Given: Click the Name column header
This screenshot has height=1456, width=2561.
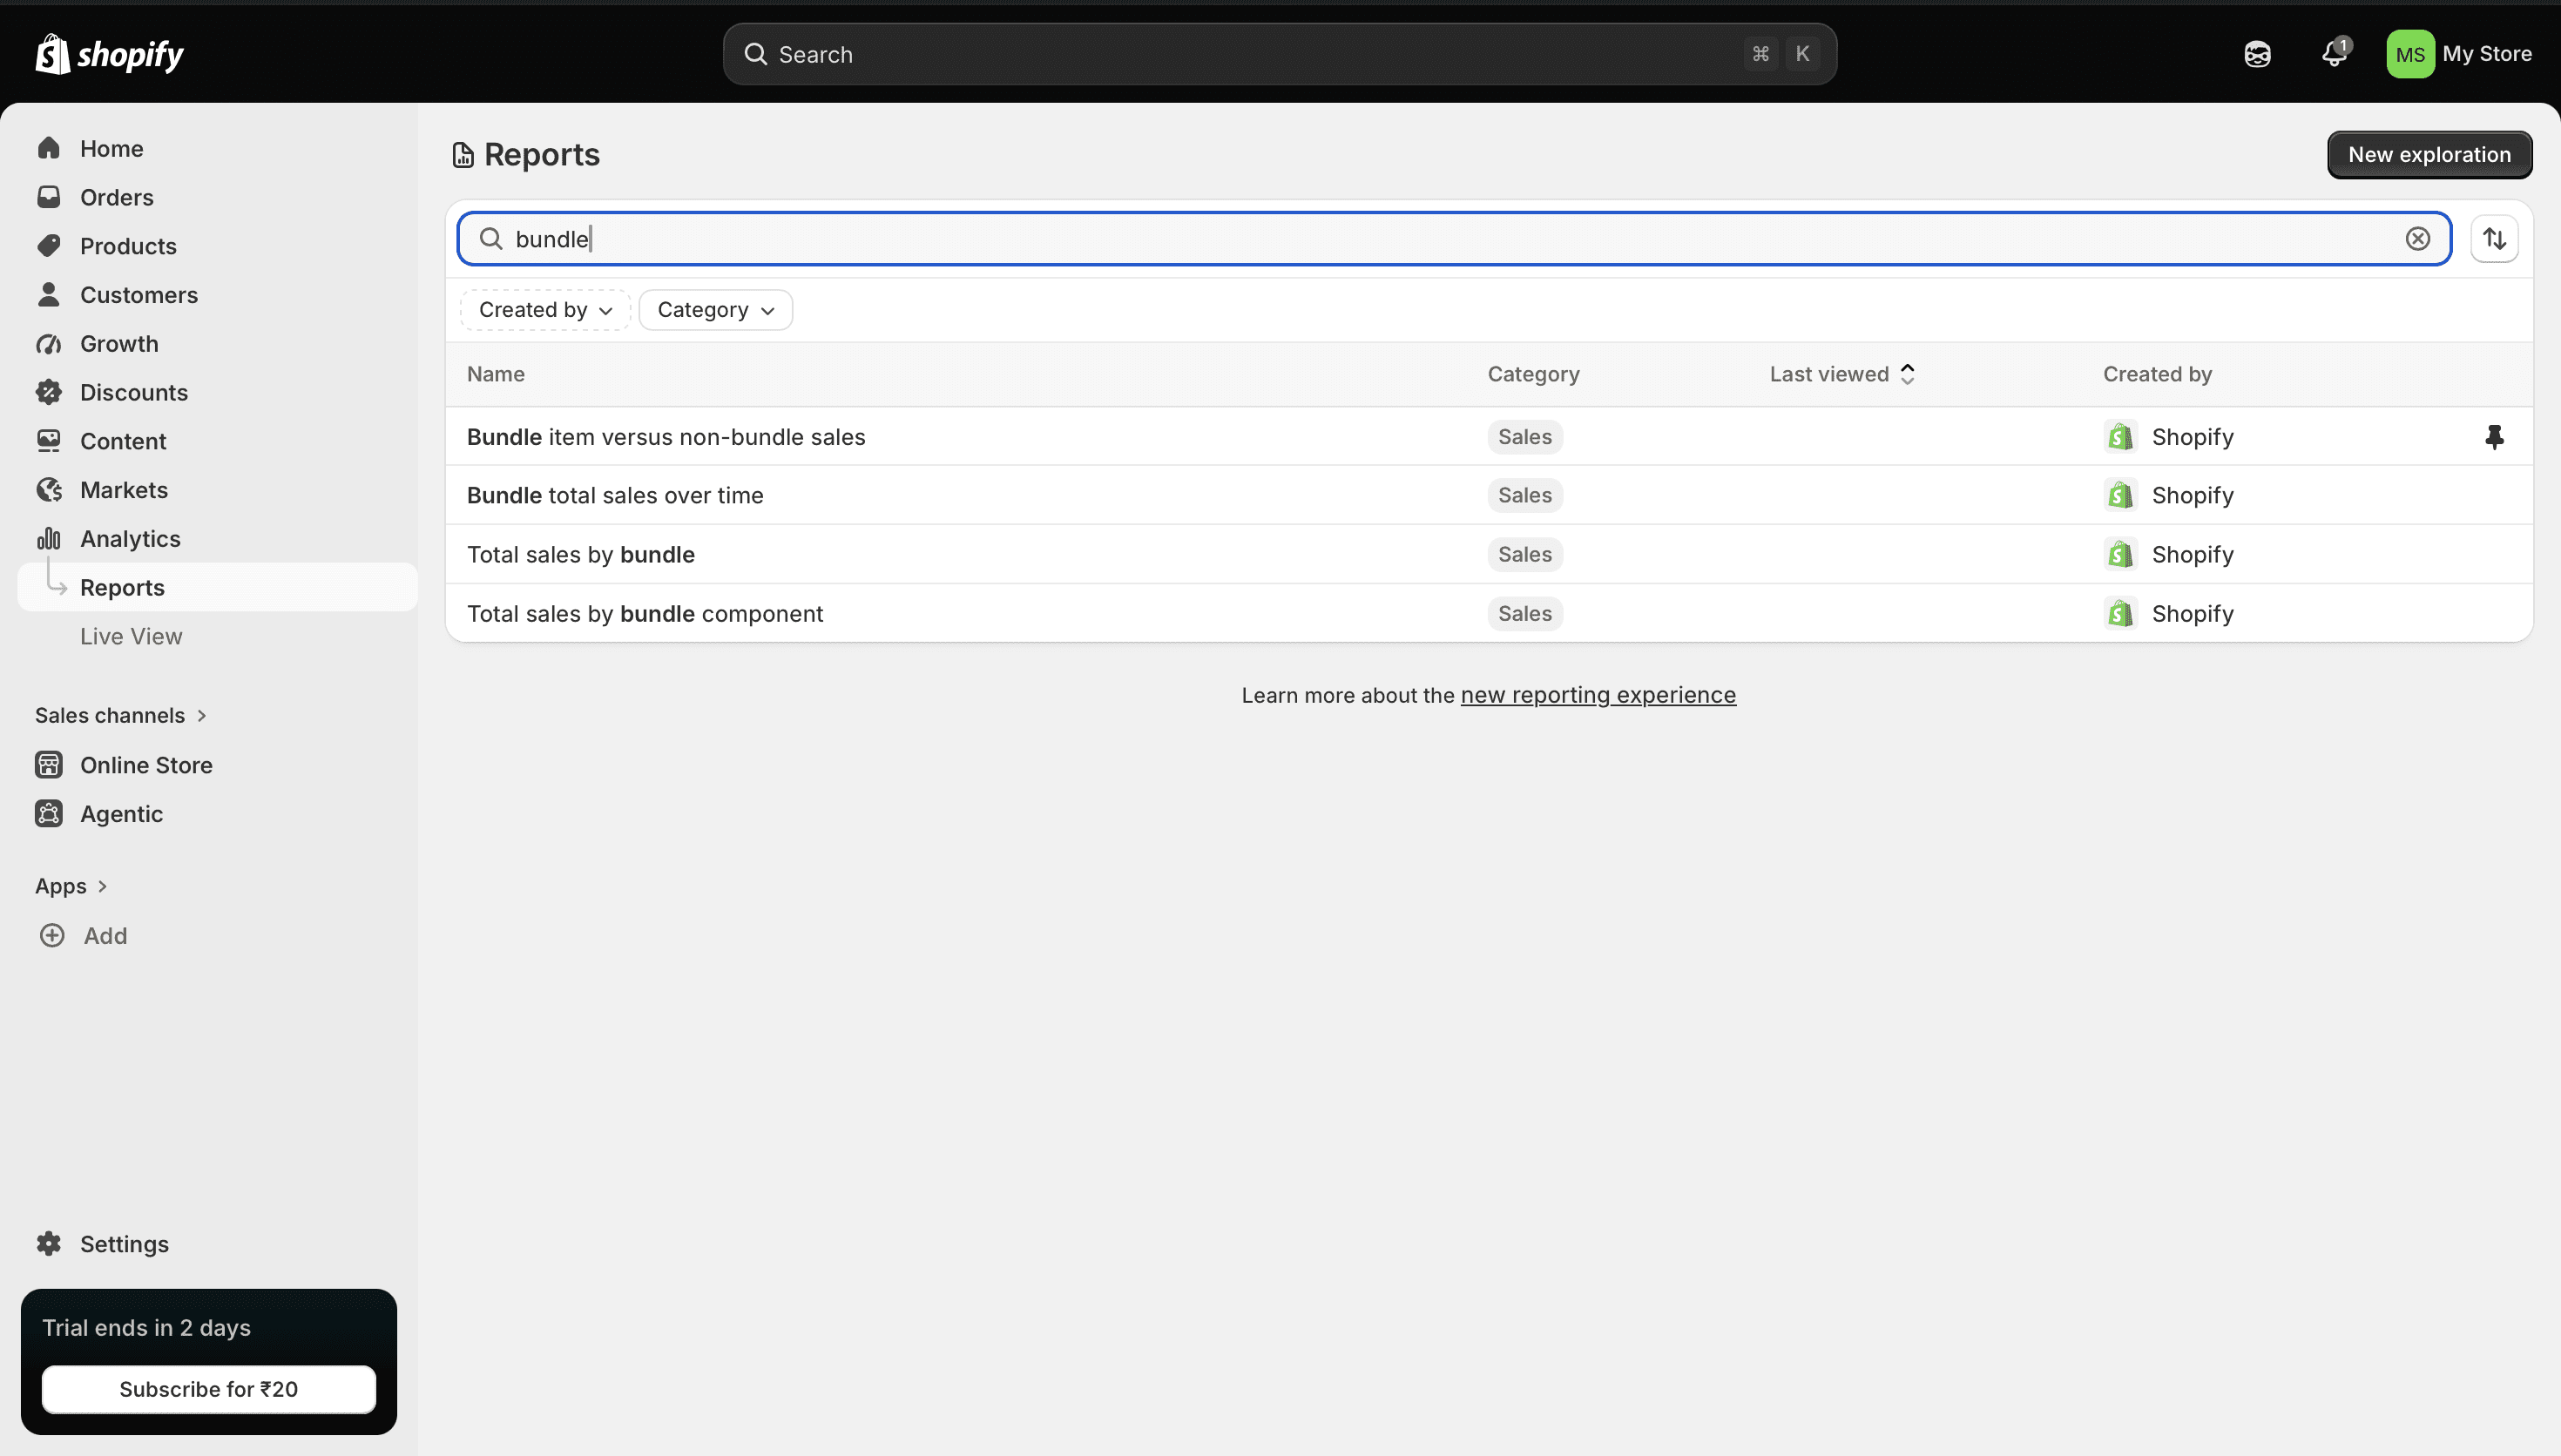Looking at the screenshot, I should point(496,374).
